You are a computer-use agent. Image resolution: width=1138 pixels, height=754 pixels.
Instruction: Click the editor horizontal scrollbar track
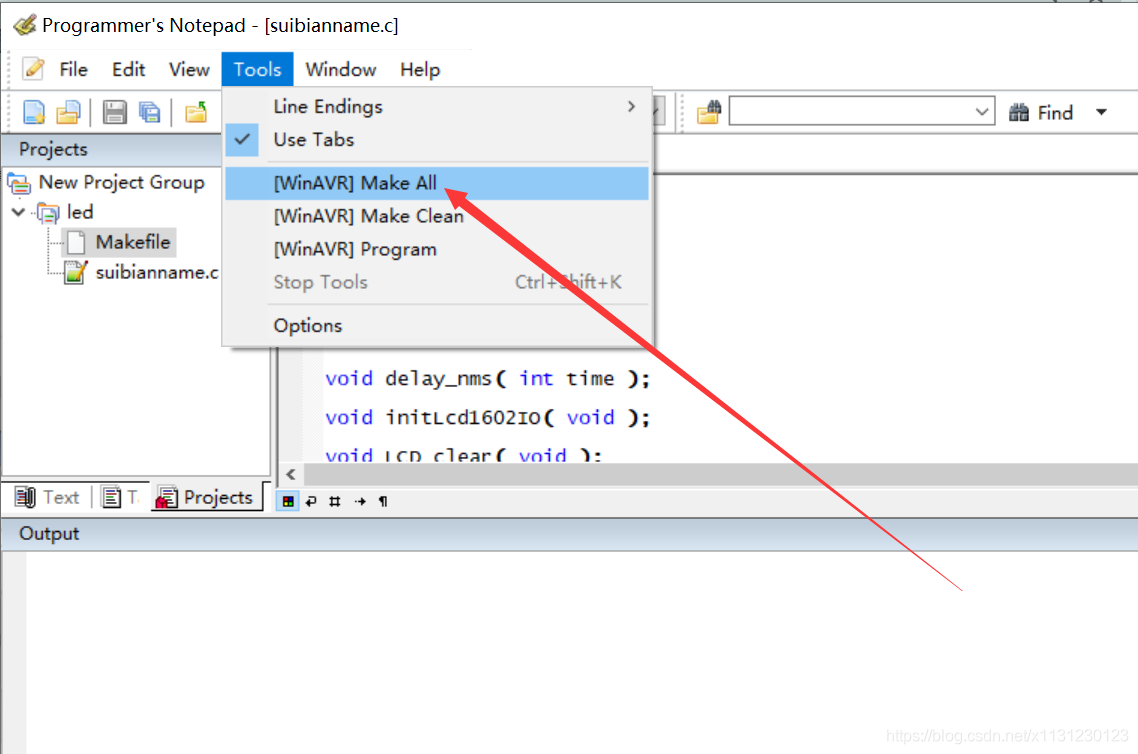click(x=720, y=475)
